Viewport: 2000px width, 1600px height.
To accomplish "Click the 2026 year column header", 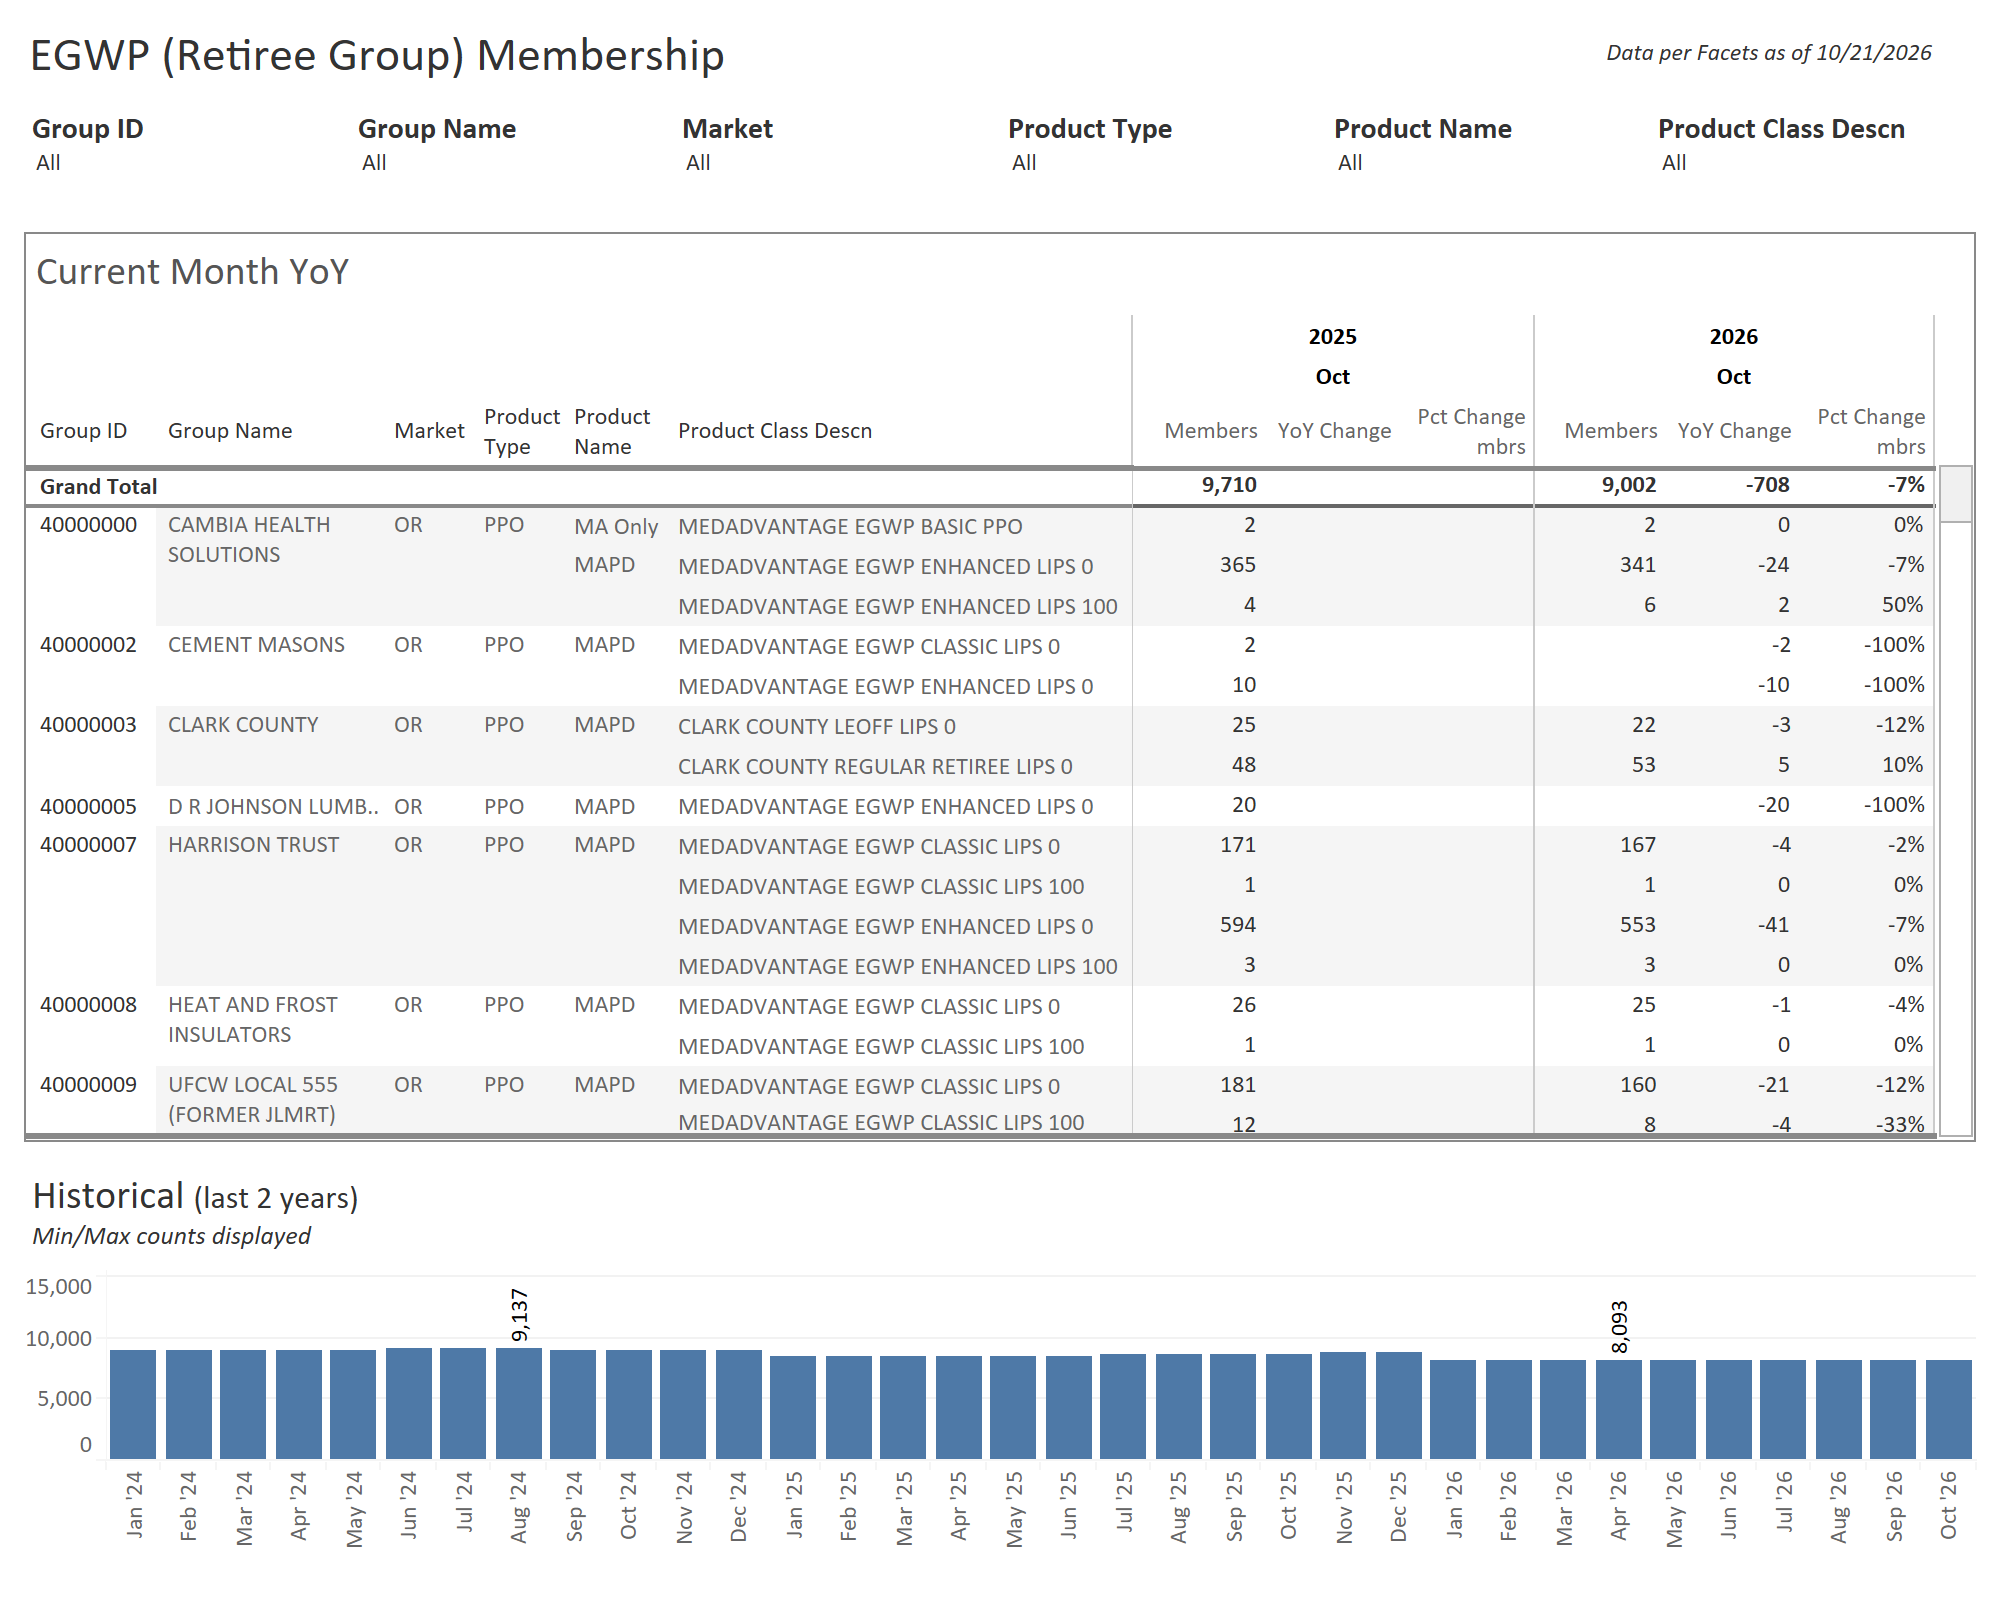I will pos(1734,337).
